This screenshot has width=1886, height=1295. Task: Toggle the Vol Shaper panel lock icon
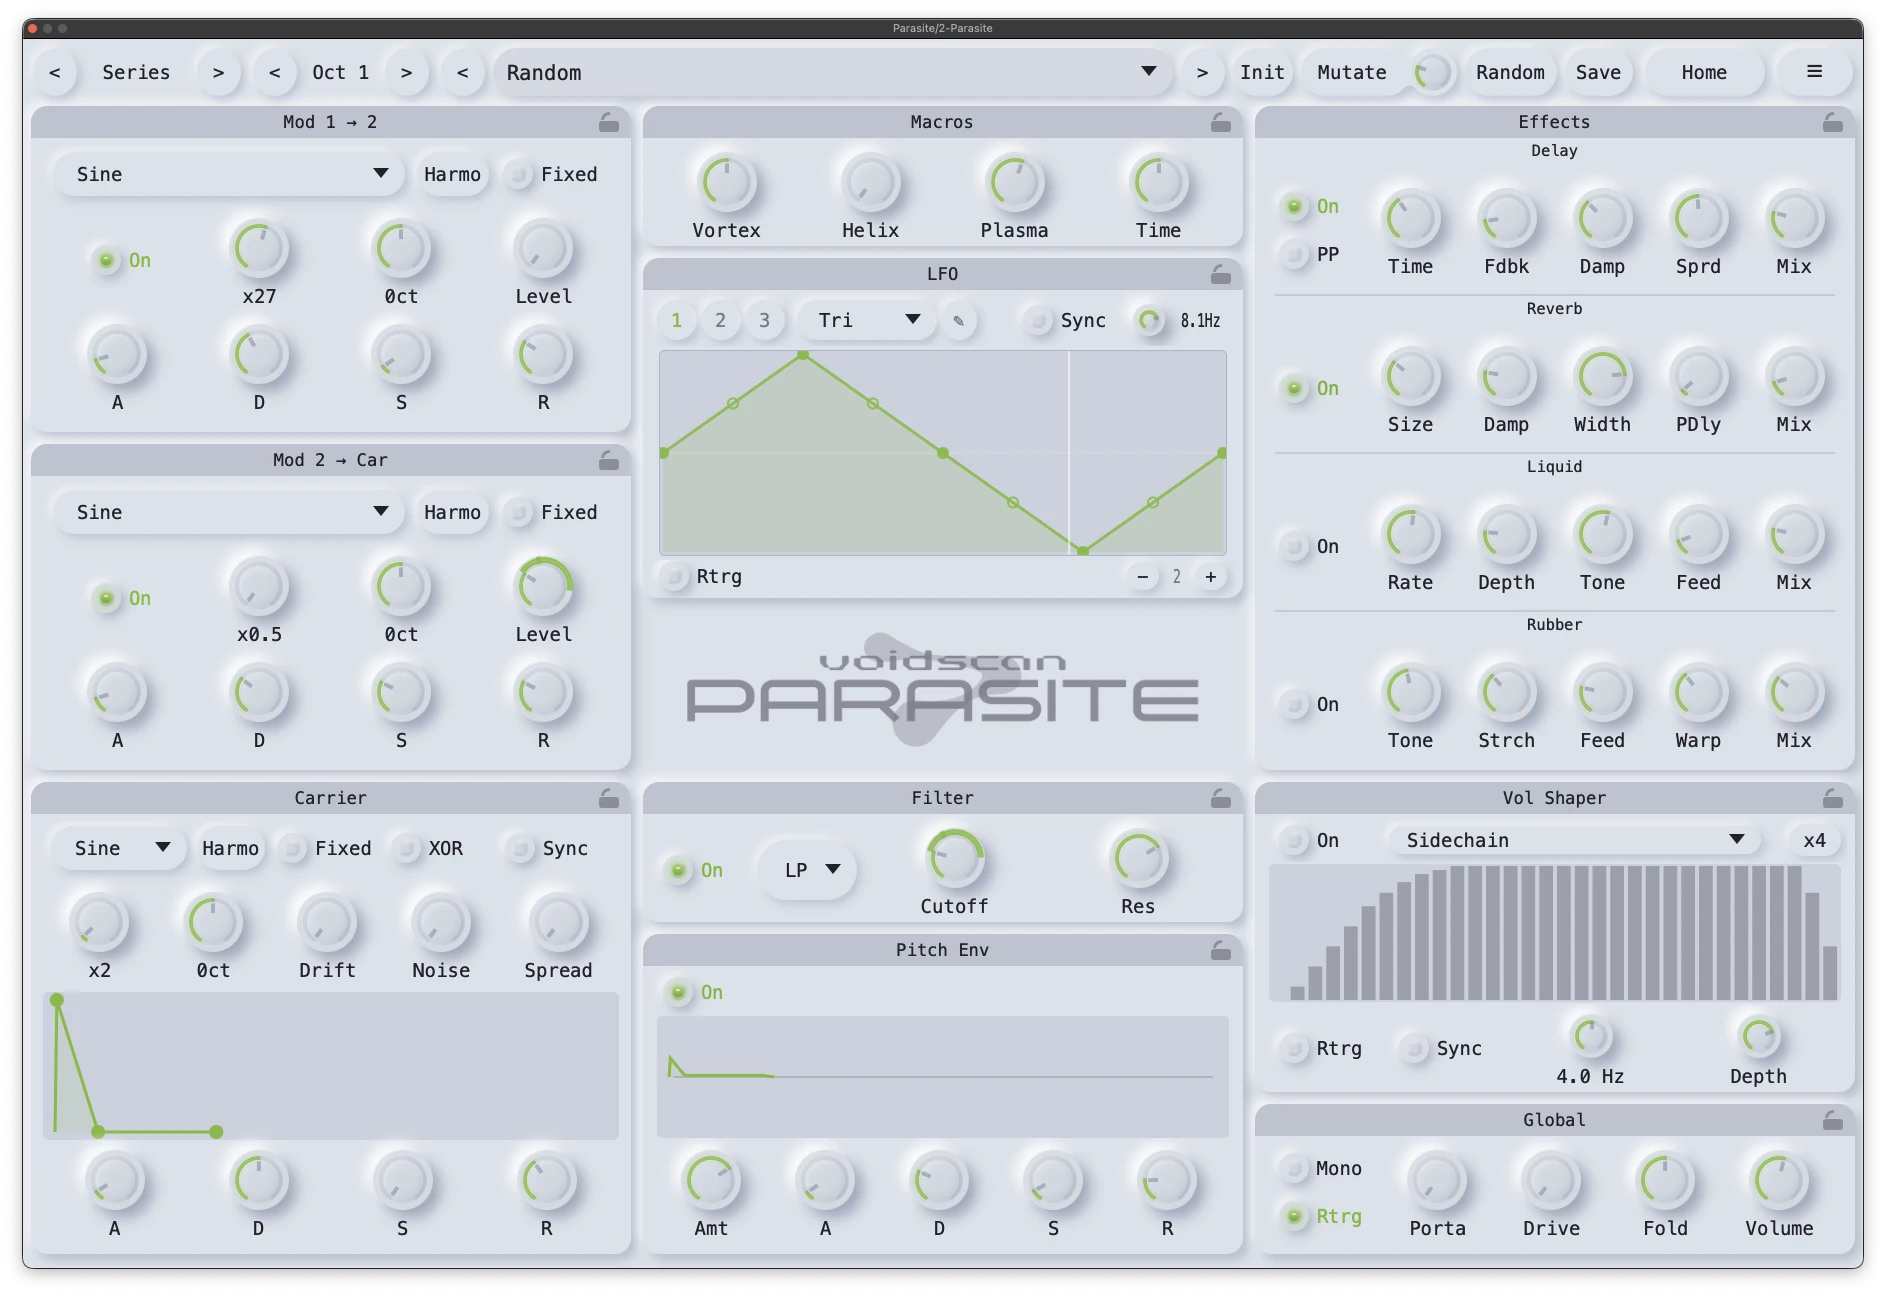(x=1832, y=798)
